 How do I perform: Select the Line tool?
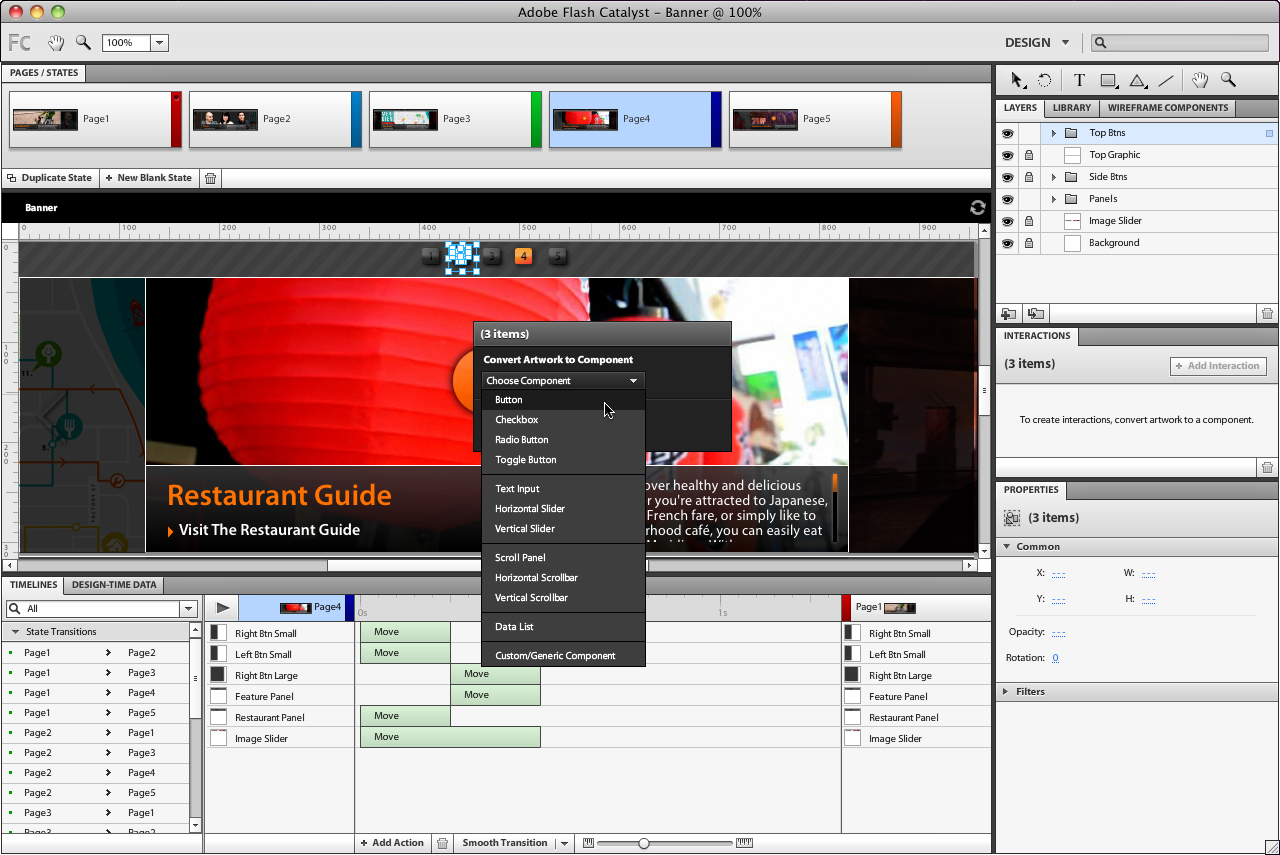tap(1167, 79)
